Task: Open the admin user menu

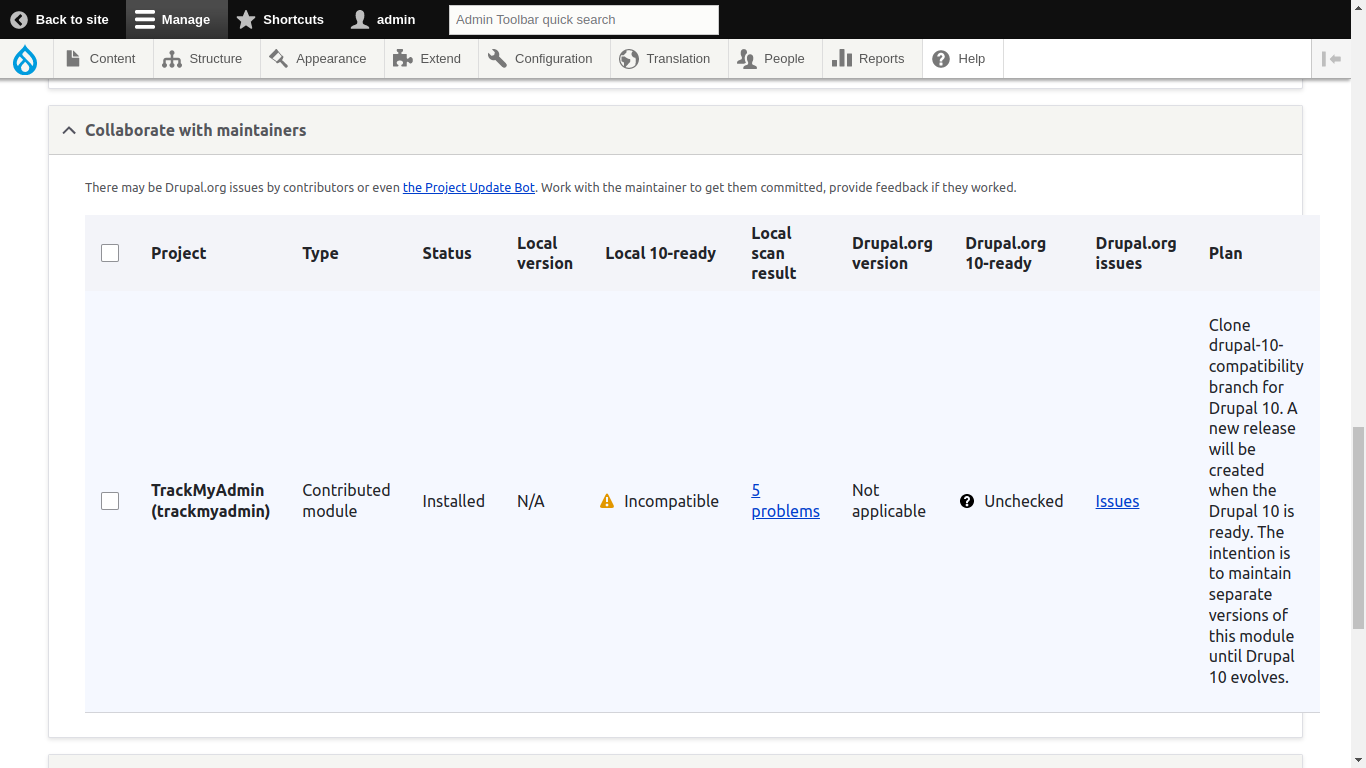Action: pyautogui.click(x=382, y=19)
